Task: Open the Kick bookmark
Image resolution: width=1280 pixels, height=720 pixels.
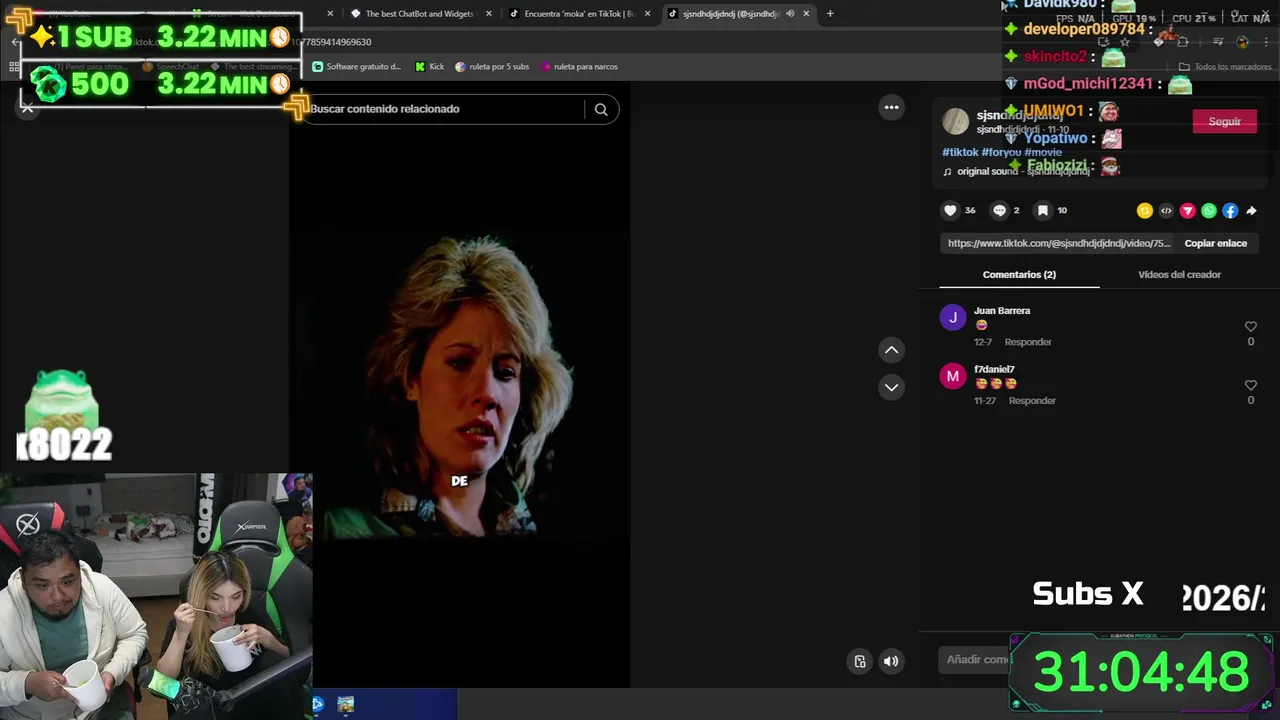Action: point(430,67)
